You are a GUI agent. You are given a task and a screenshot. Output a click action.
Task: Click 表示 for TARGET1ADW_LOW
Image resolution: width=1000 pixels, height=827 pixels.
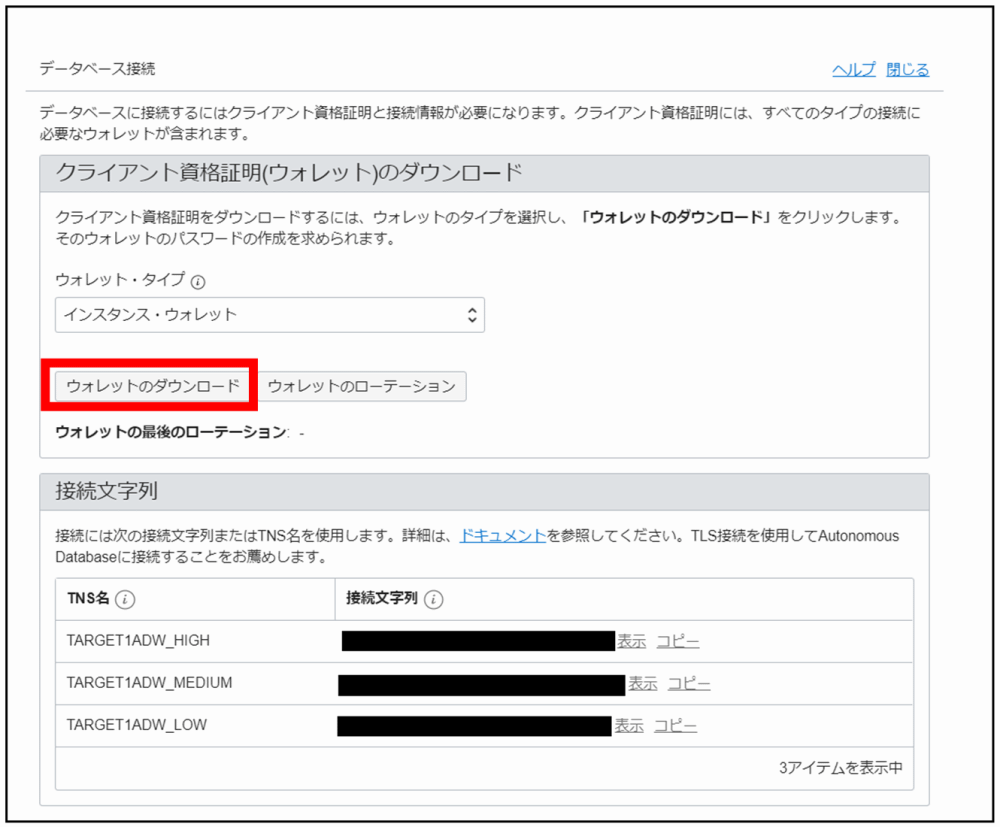pos(629,726)
